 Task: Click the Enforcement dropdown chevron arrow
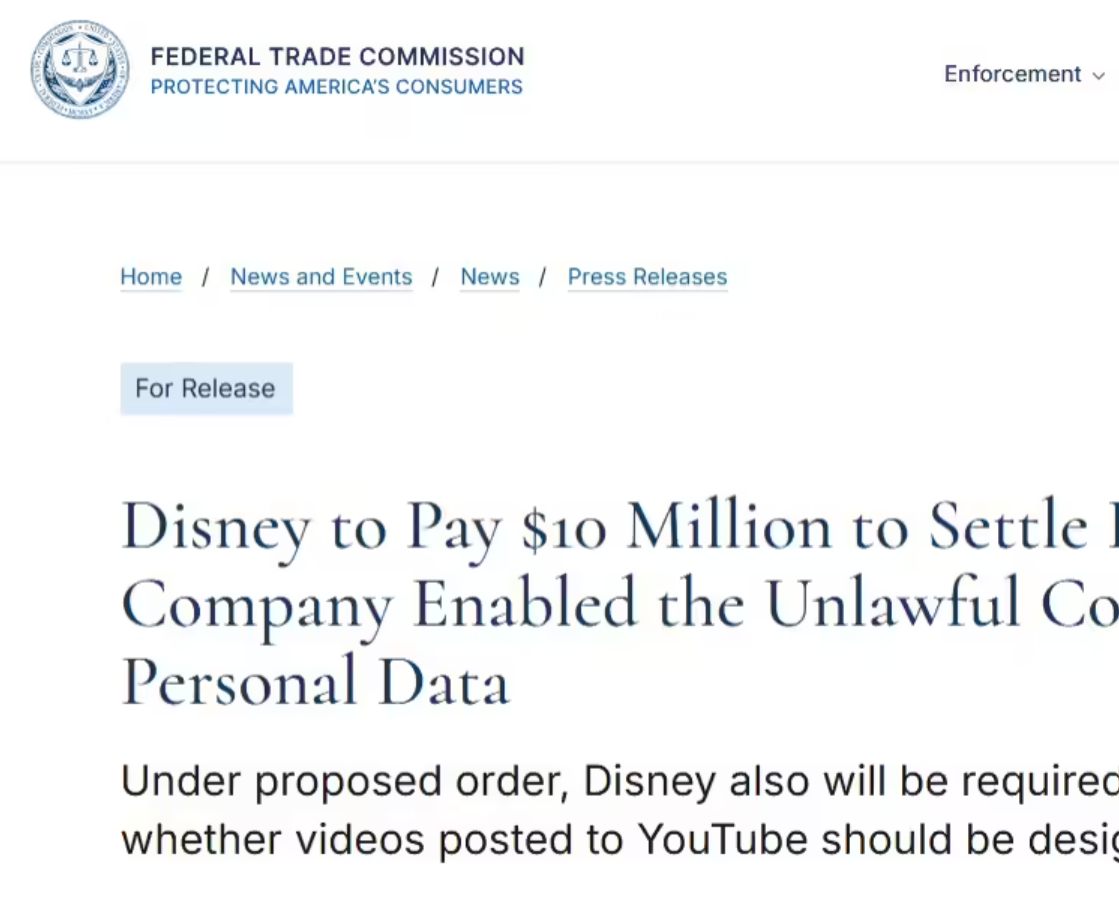point(1098,76)
